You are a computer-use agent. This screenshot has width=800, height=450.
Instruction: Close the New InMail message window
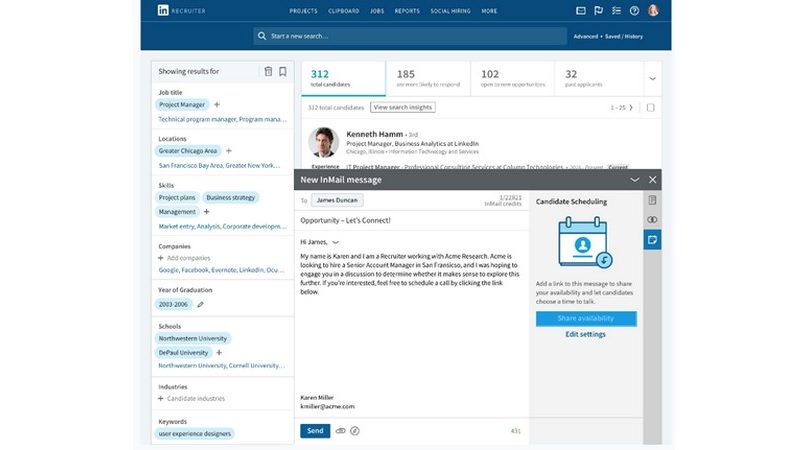coord(653,180)
